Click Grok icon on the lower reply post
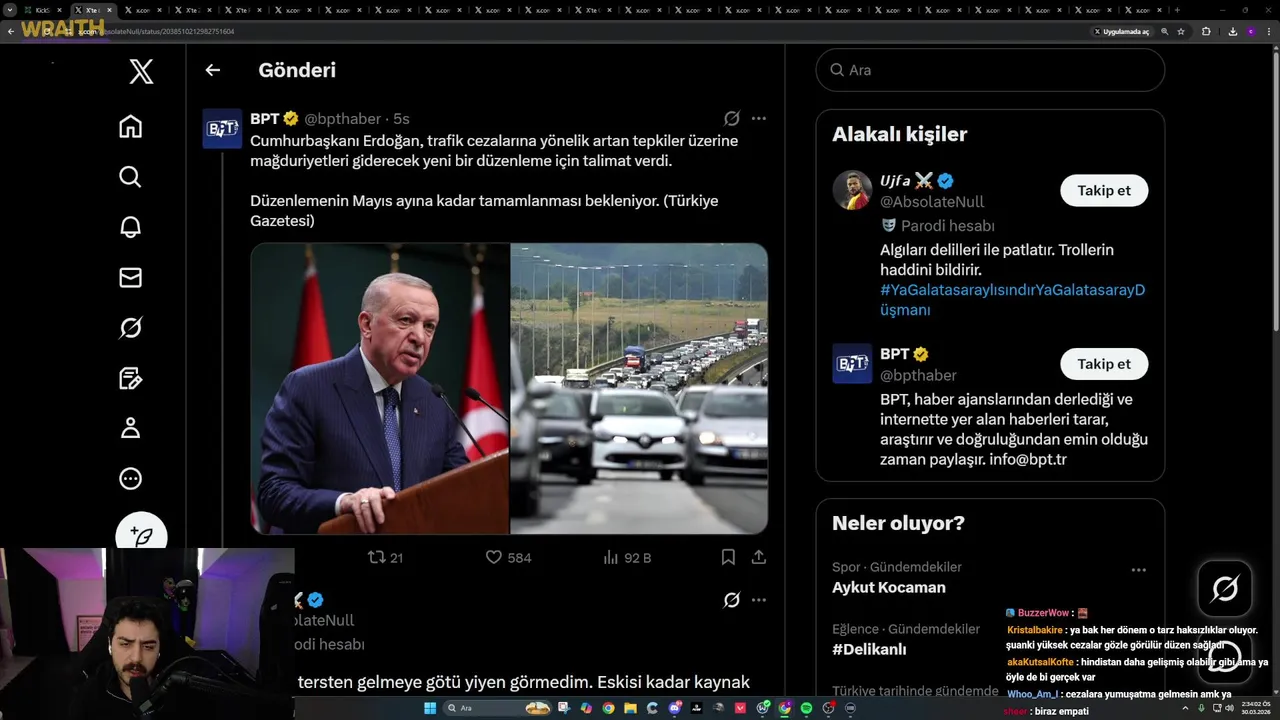Viewport: 1280px width, 720px height. pyautogui.click(x=732, y=600)
